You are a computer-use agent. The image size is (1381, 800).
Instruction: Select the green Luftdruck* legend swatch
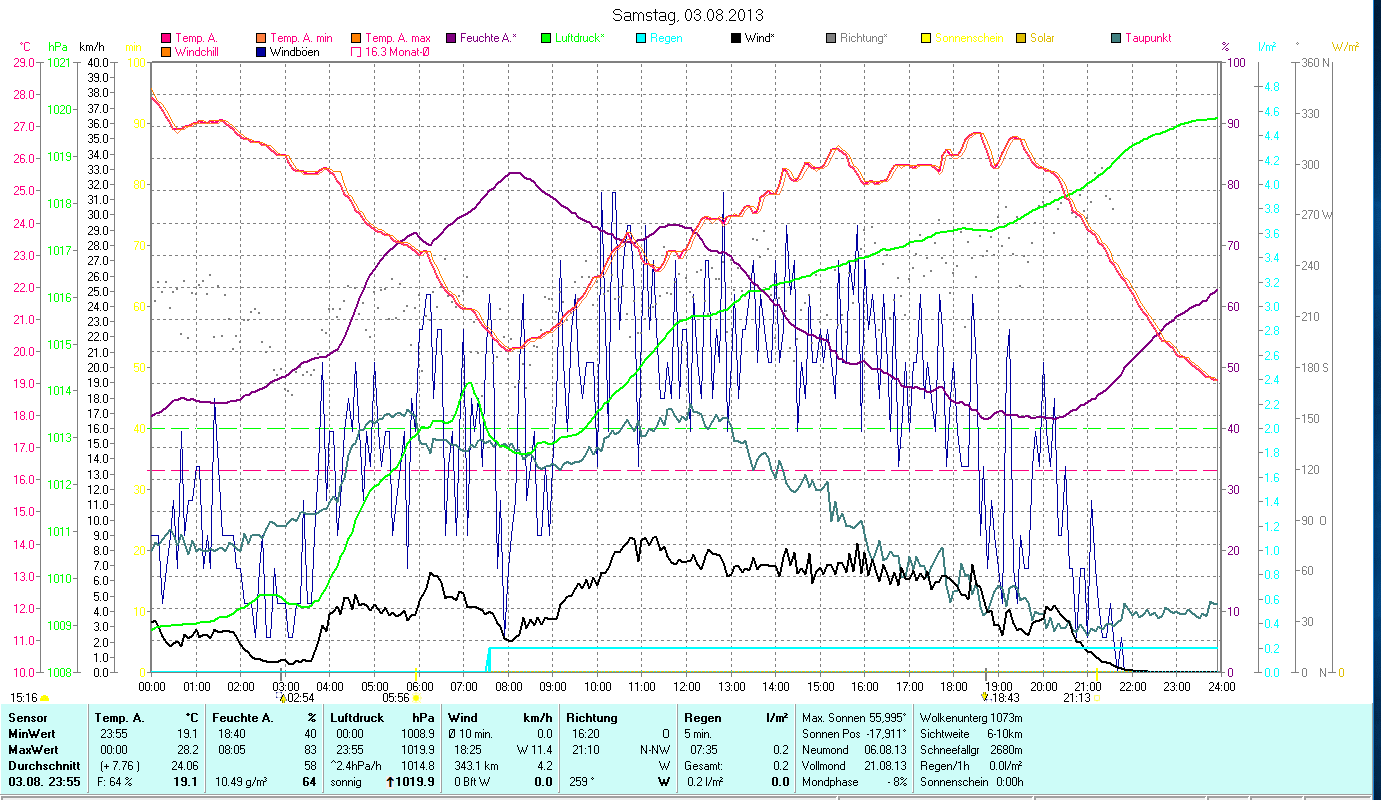pos(546,38)
